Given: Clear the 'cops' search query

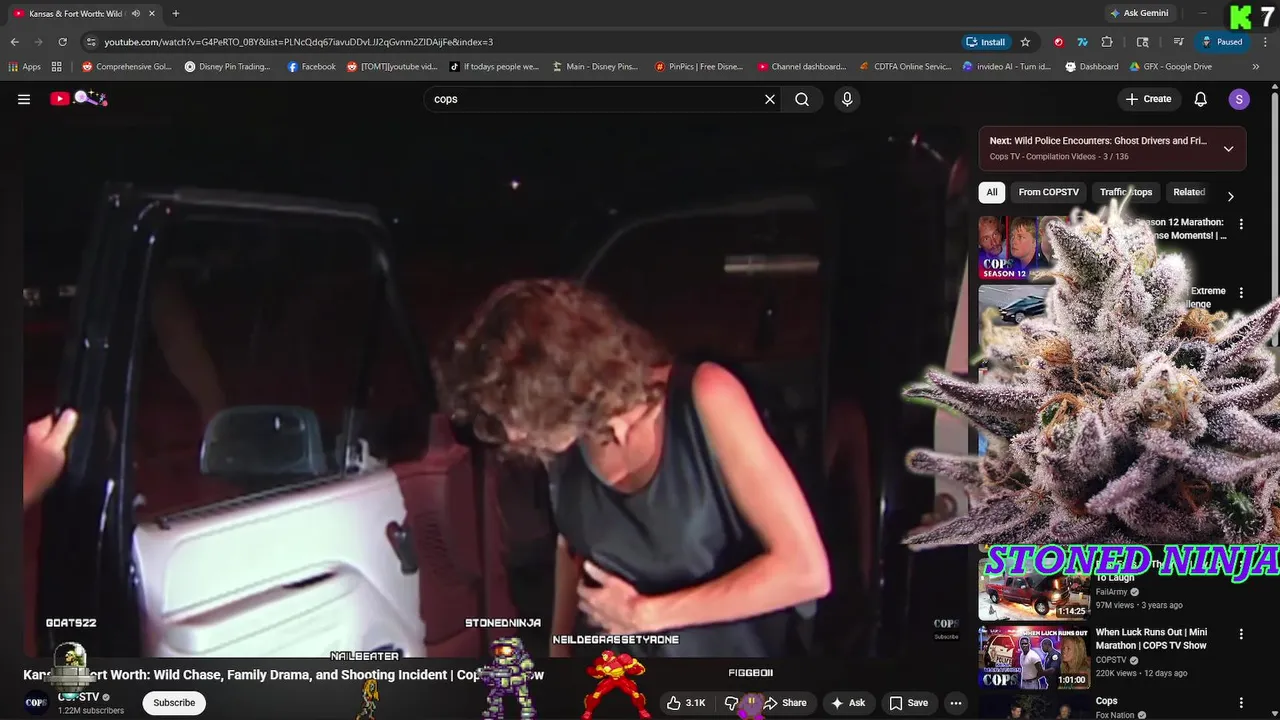Looking at the screenshot, I should click(770, 99).
